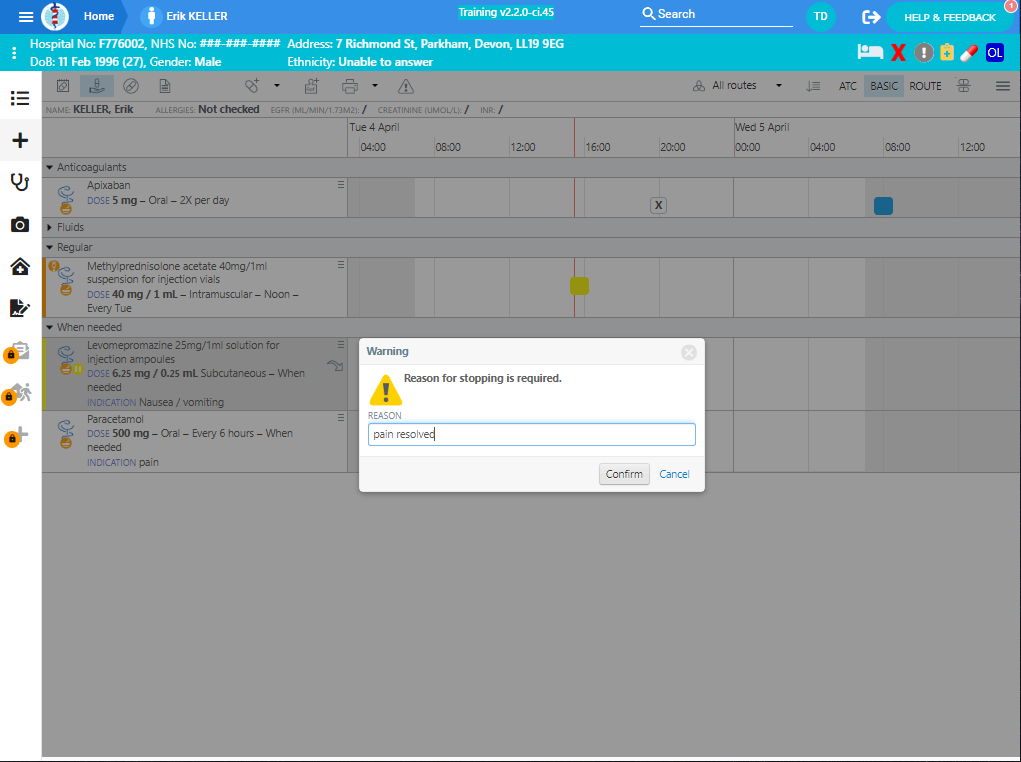
Task: Click the logout arrow icon
Action: pyautogui.click(x=871, y=17)
